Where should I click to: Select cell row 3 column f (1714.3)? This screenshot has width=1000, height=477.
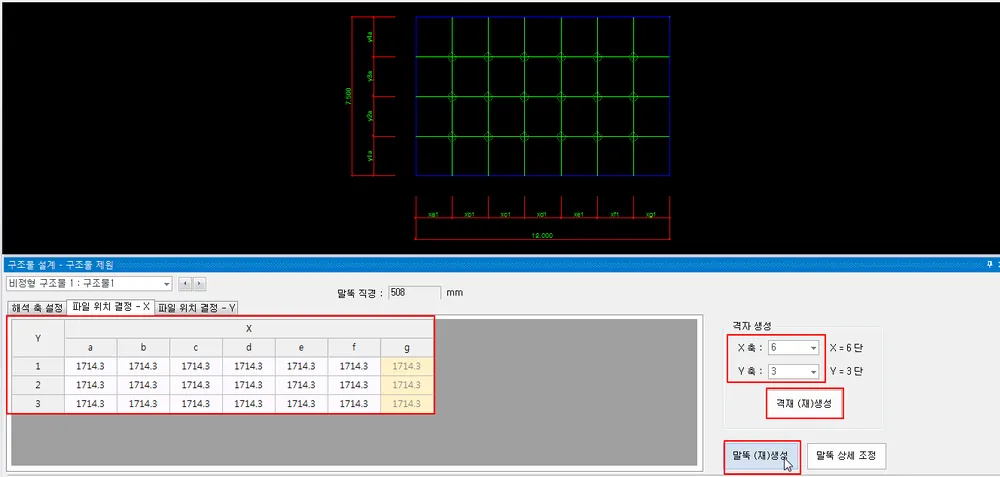tap(354, 404)
